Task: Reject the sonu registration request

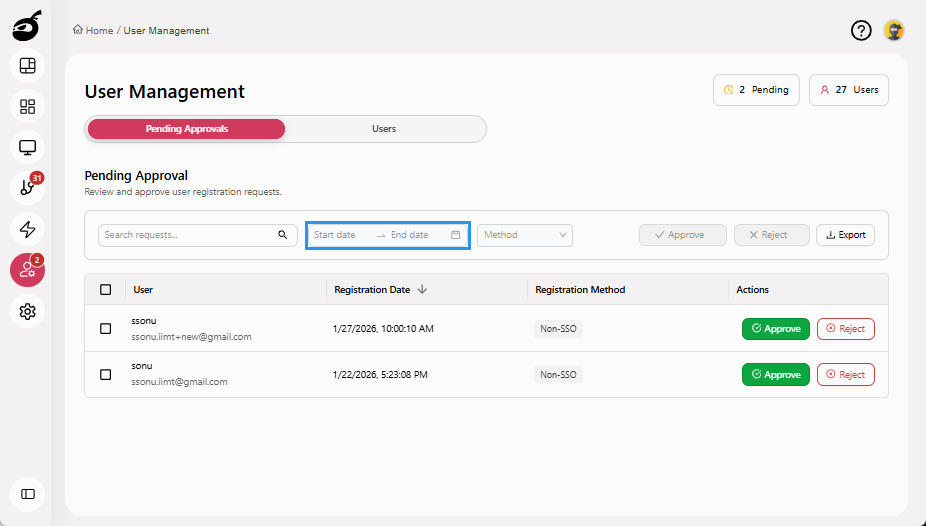Action: [x=846, y=375]
